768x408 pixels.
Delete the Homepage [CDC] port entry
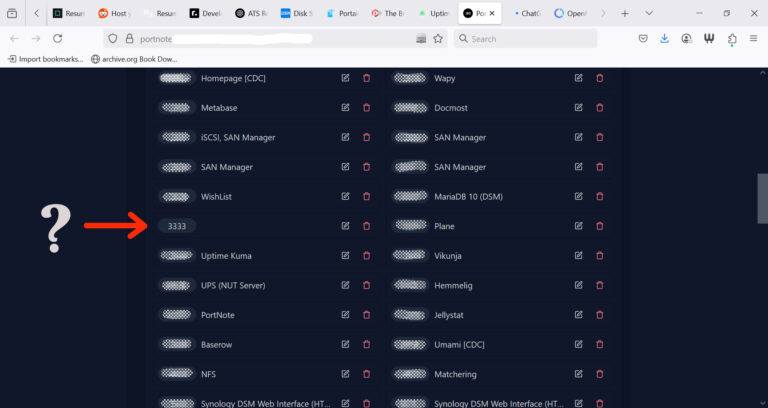pyautogui.click(x=366, y=78)
